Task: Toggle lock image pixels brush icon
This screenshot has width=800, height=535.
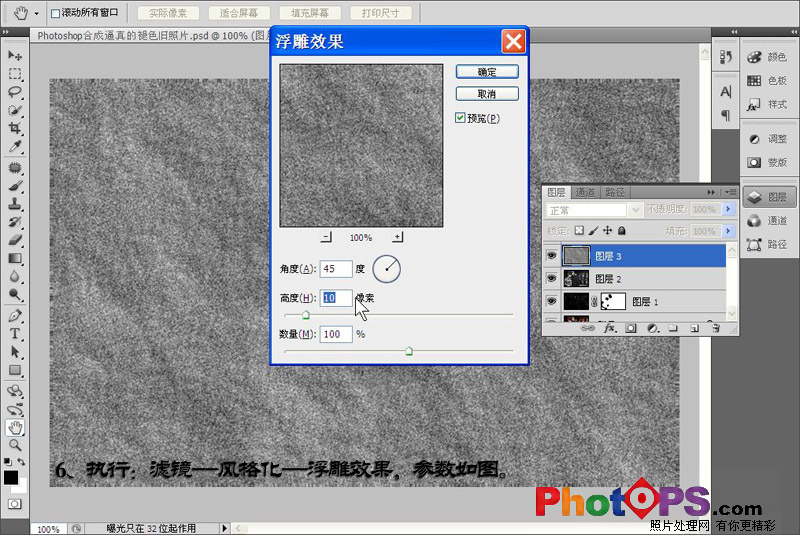Action: [x=593, y=231]
